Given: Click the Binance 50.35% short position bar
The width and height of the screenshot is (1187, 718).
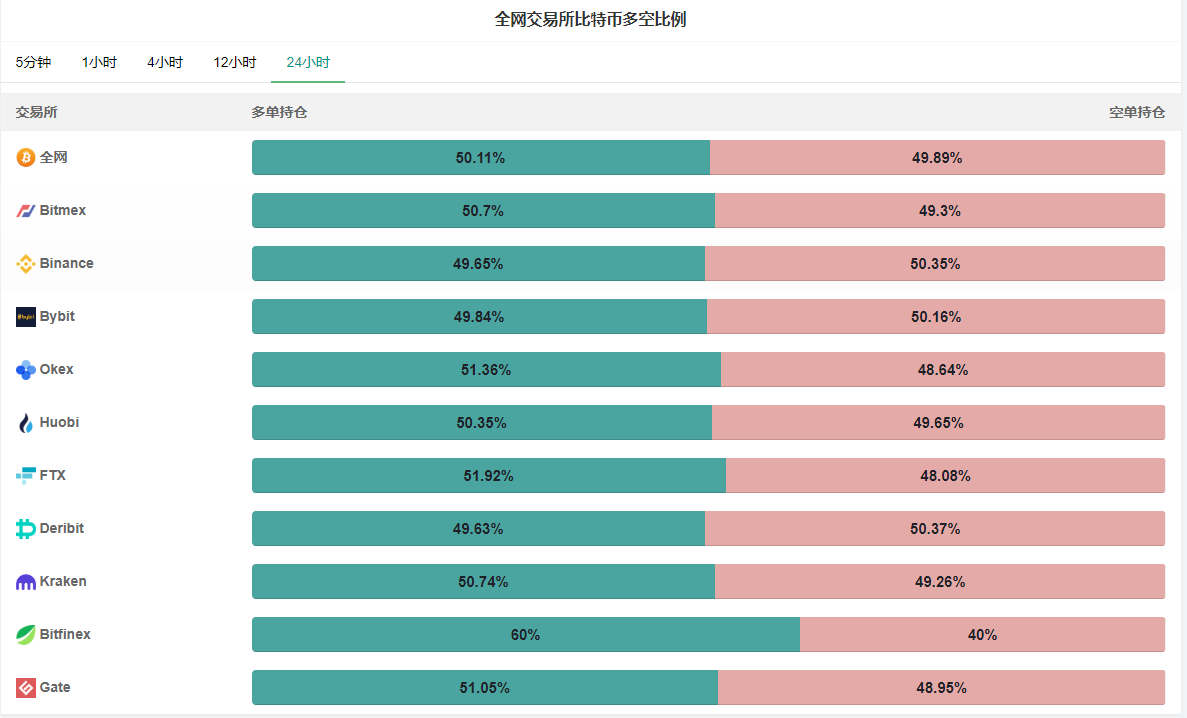Looking at the screenshot, I should [x=935, y=264].
